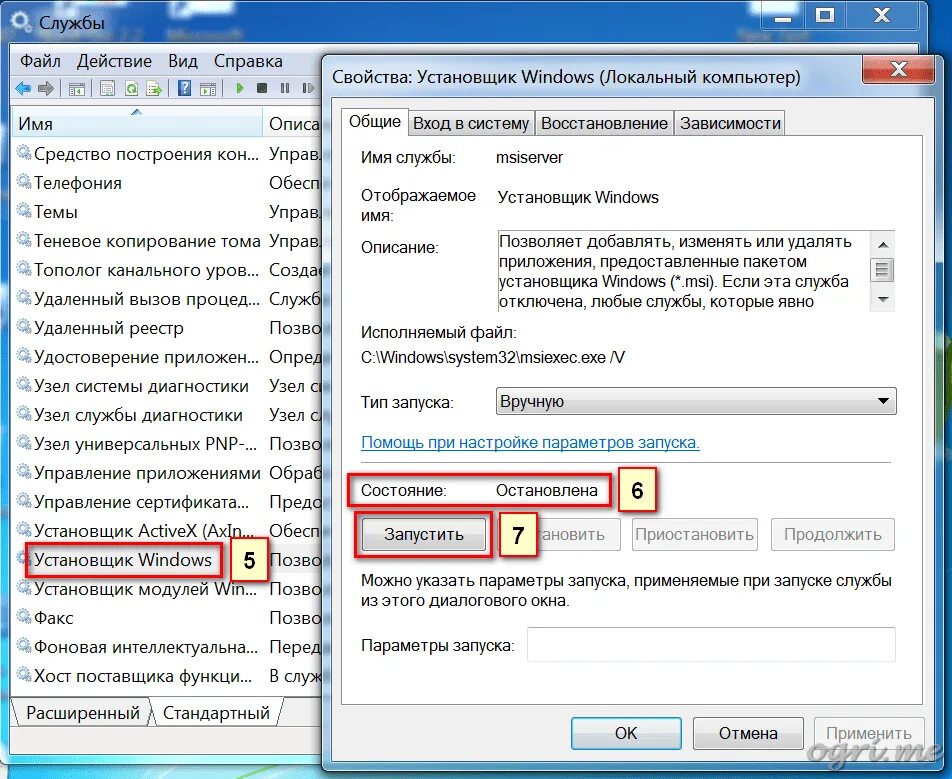Open the Действие menu
The width and height of the screenshot is (952, 779).
coord(114,61)
